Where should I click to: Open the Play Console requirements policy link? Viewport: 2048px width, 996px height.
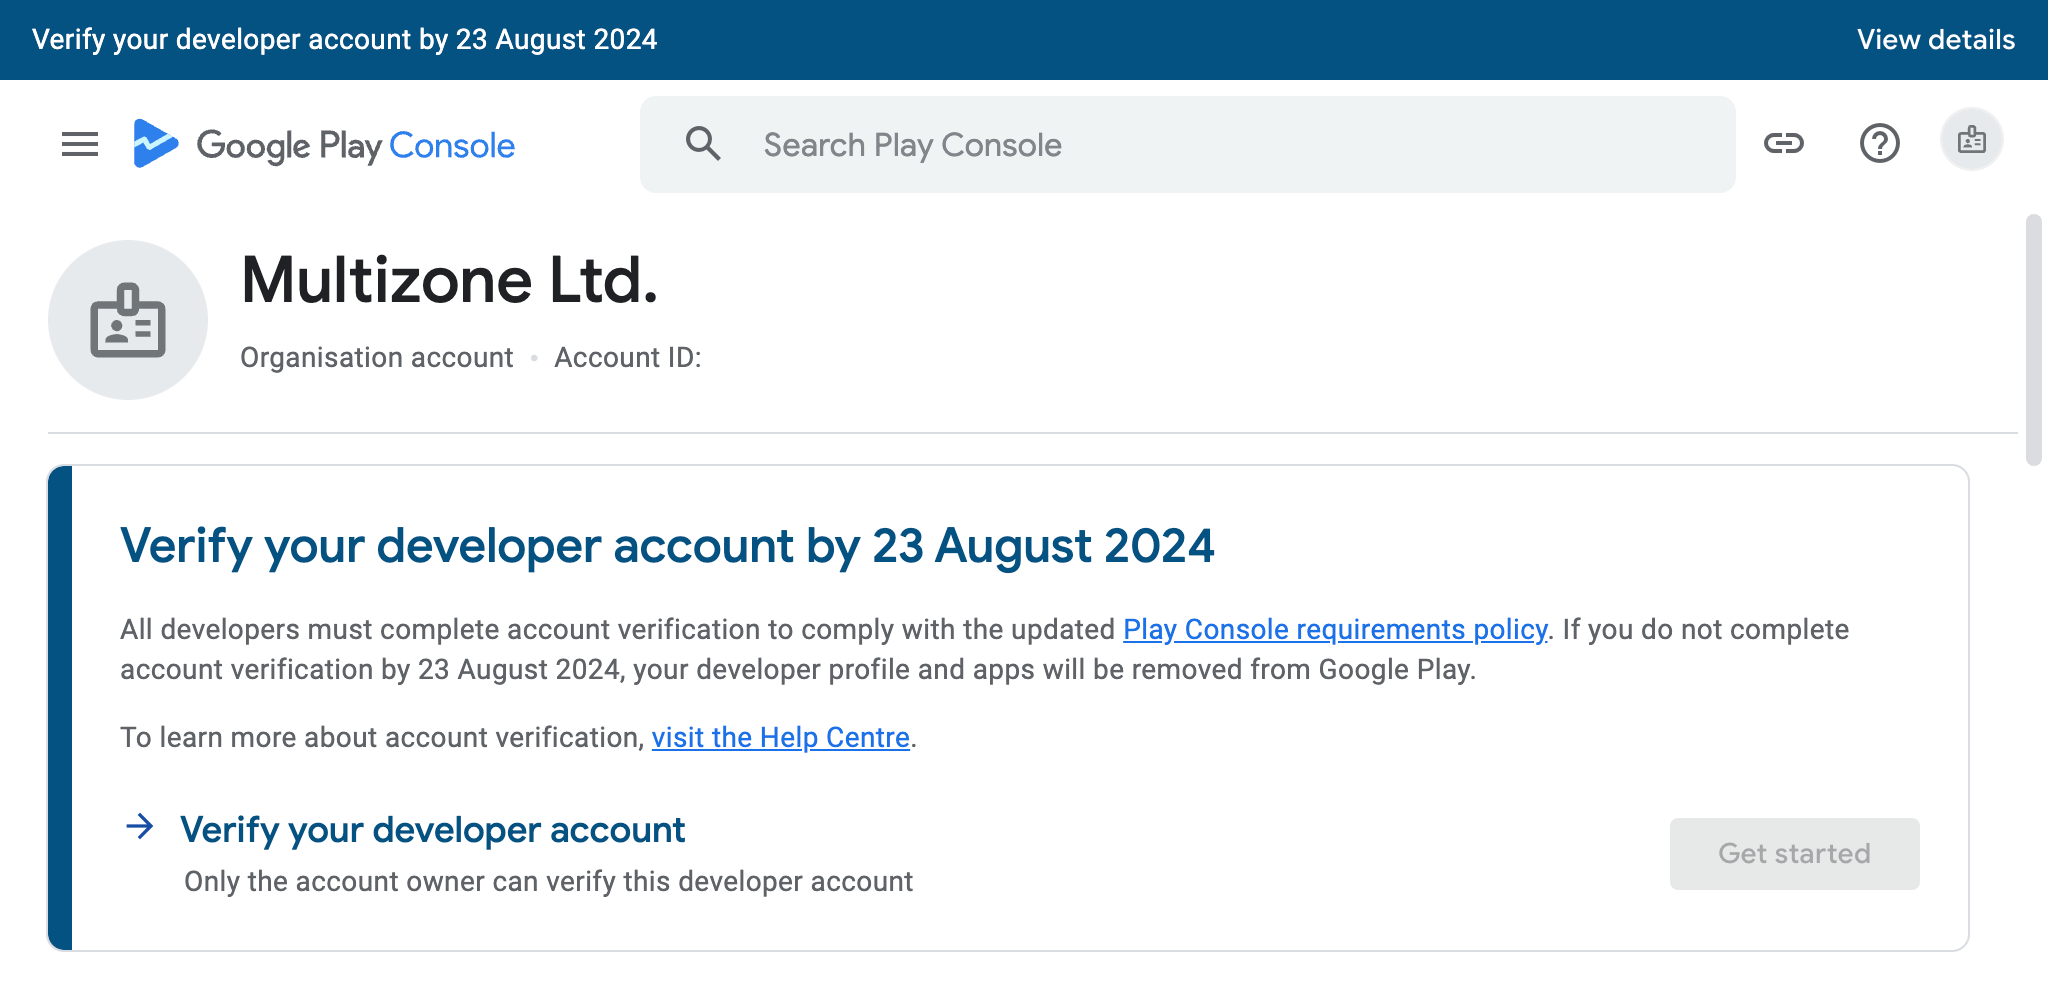(1335, 630)
